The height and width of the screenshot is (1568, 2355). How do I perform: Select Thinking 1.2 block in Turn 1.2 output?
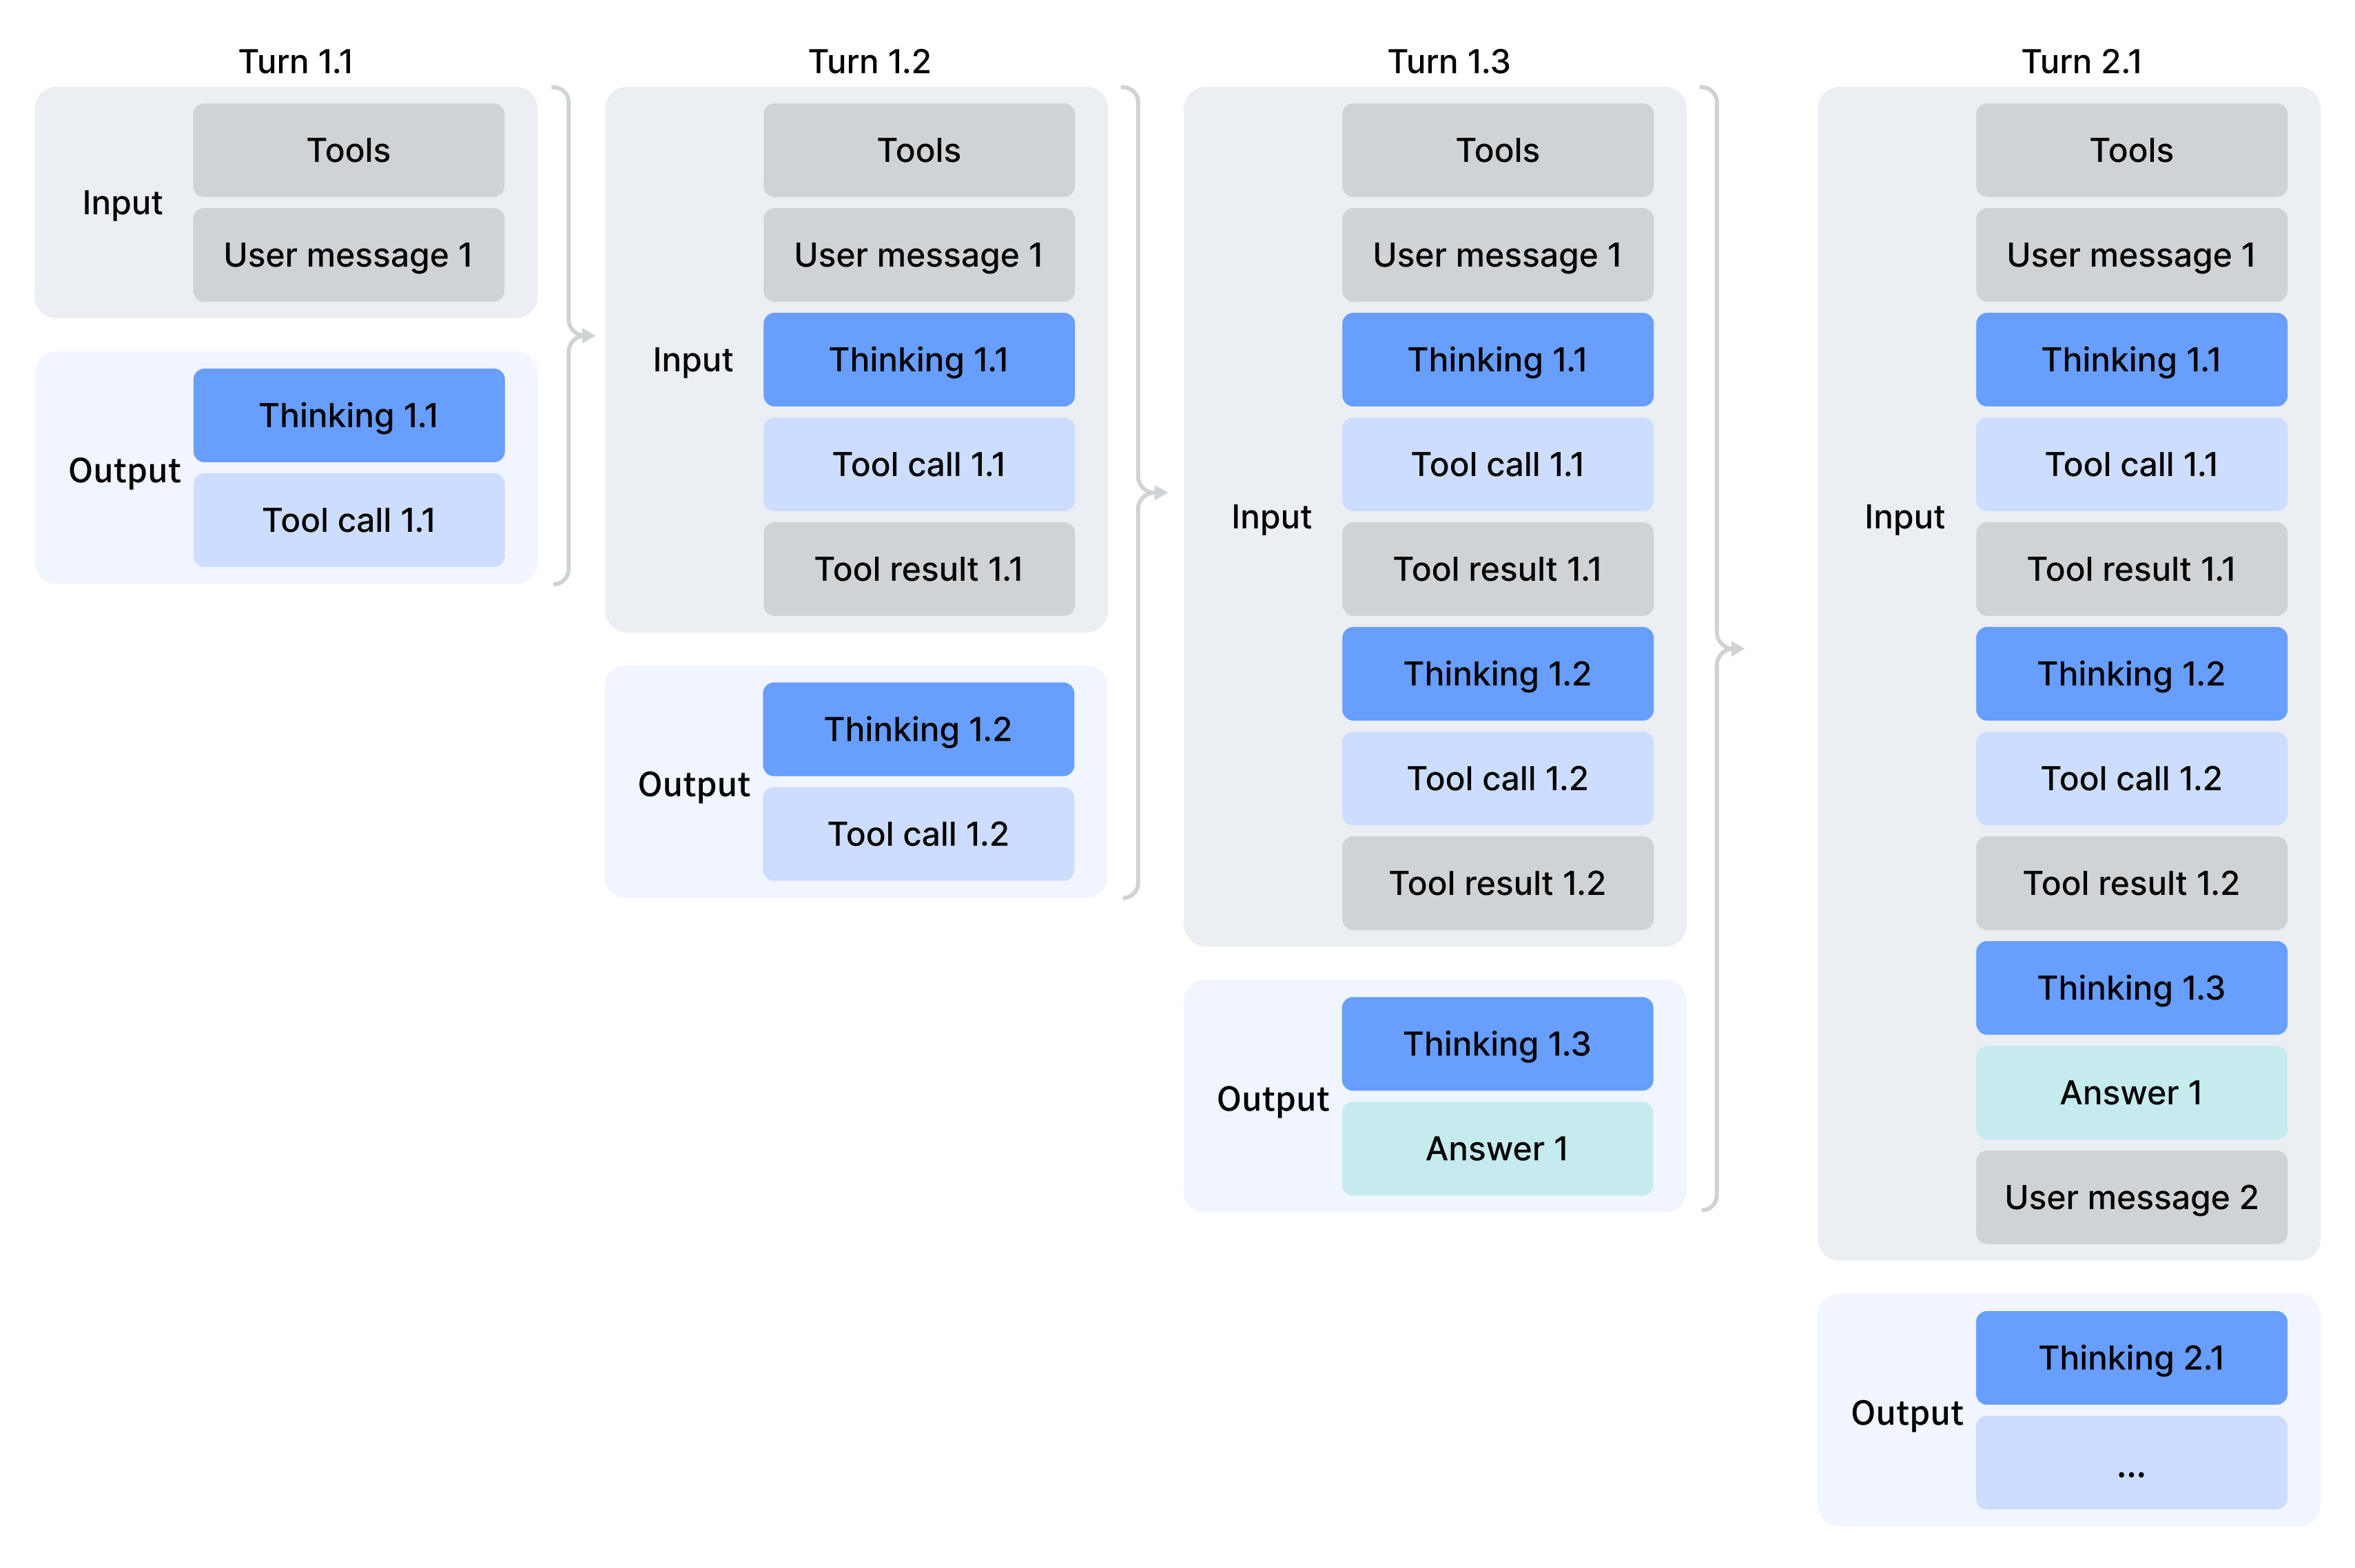(x=918, y=729)
